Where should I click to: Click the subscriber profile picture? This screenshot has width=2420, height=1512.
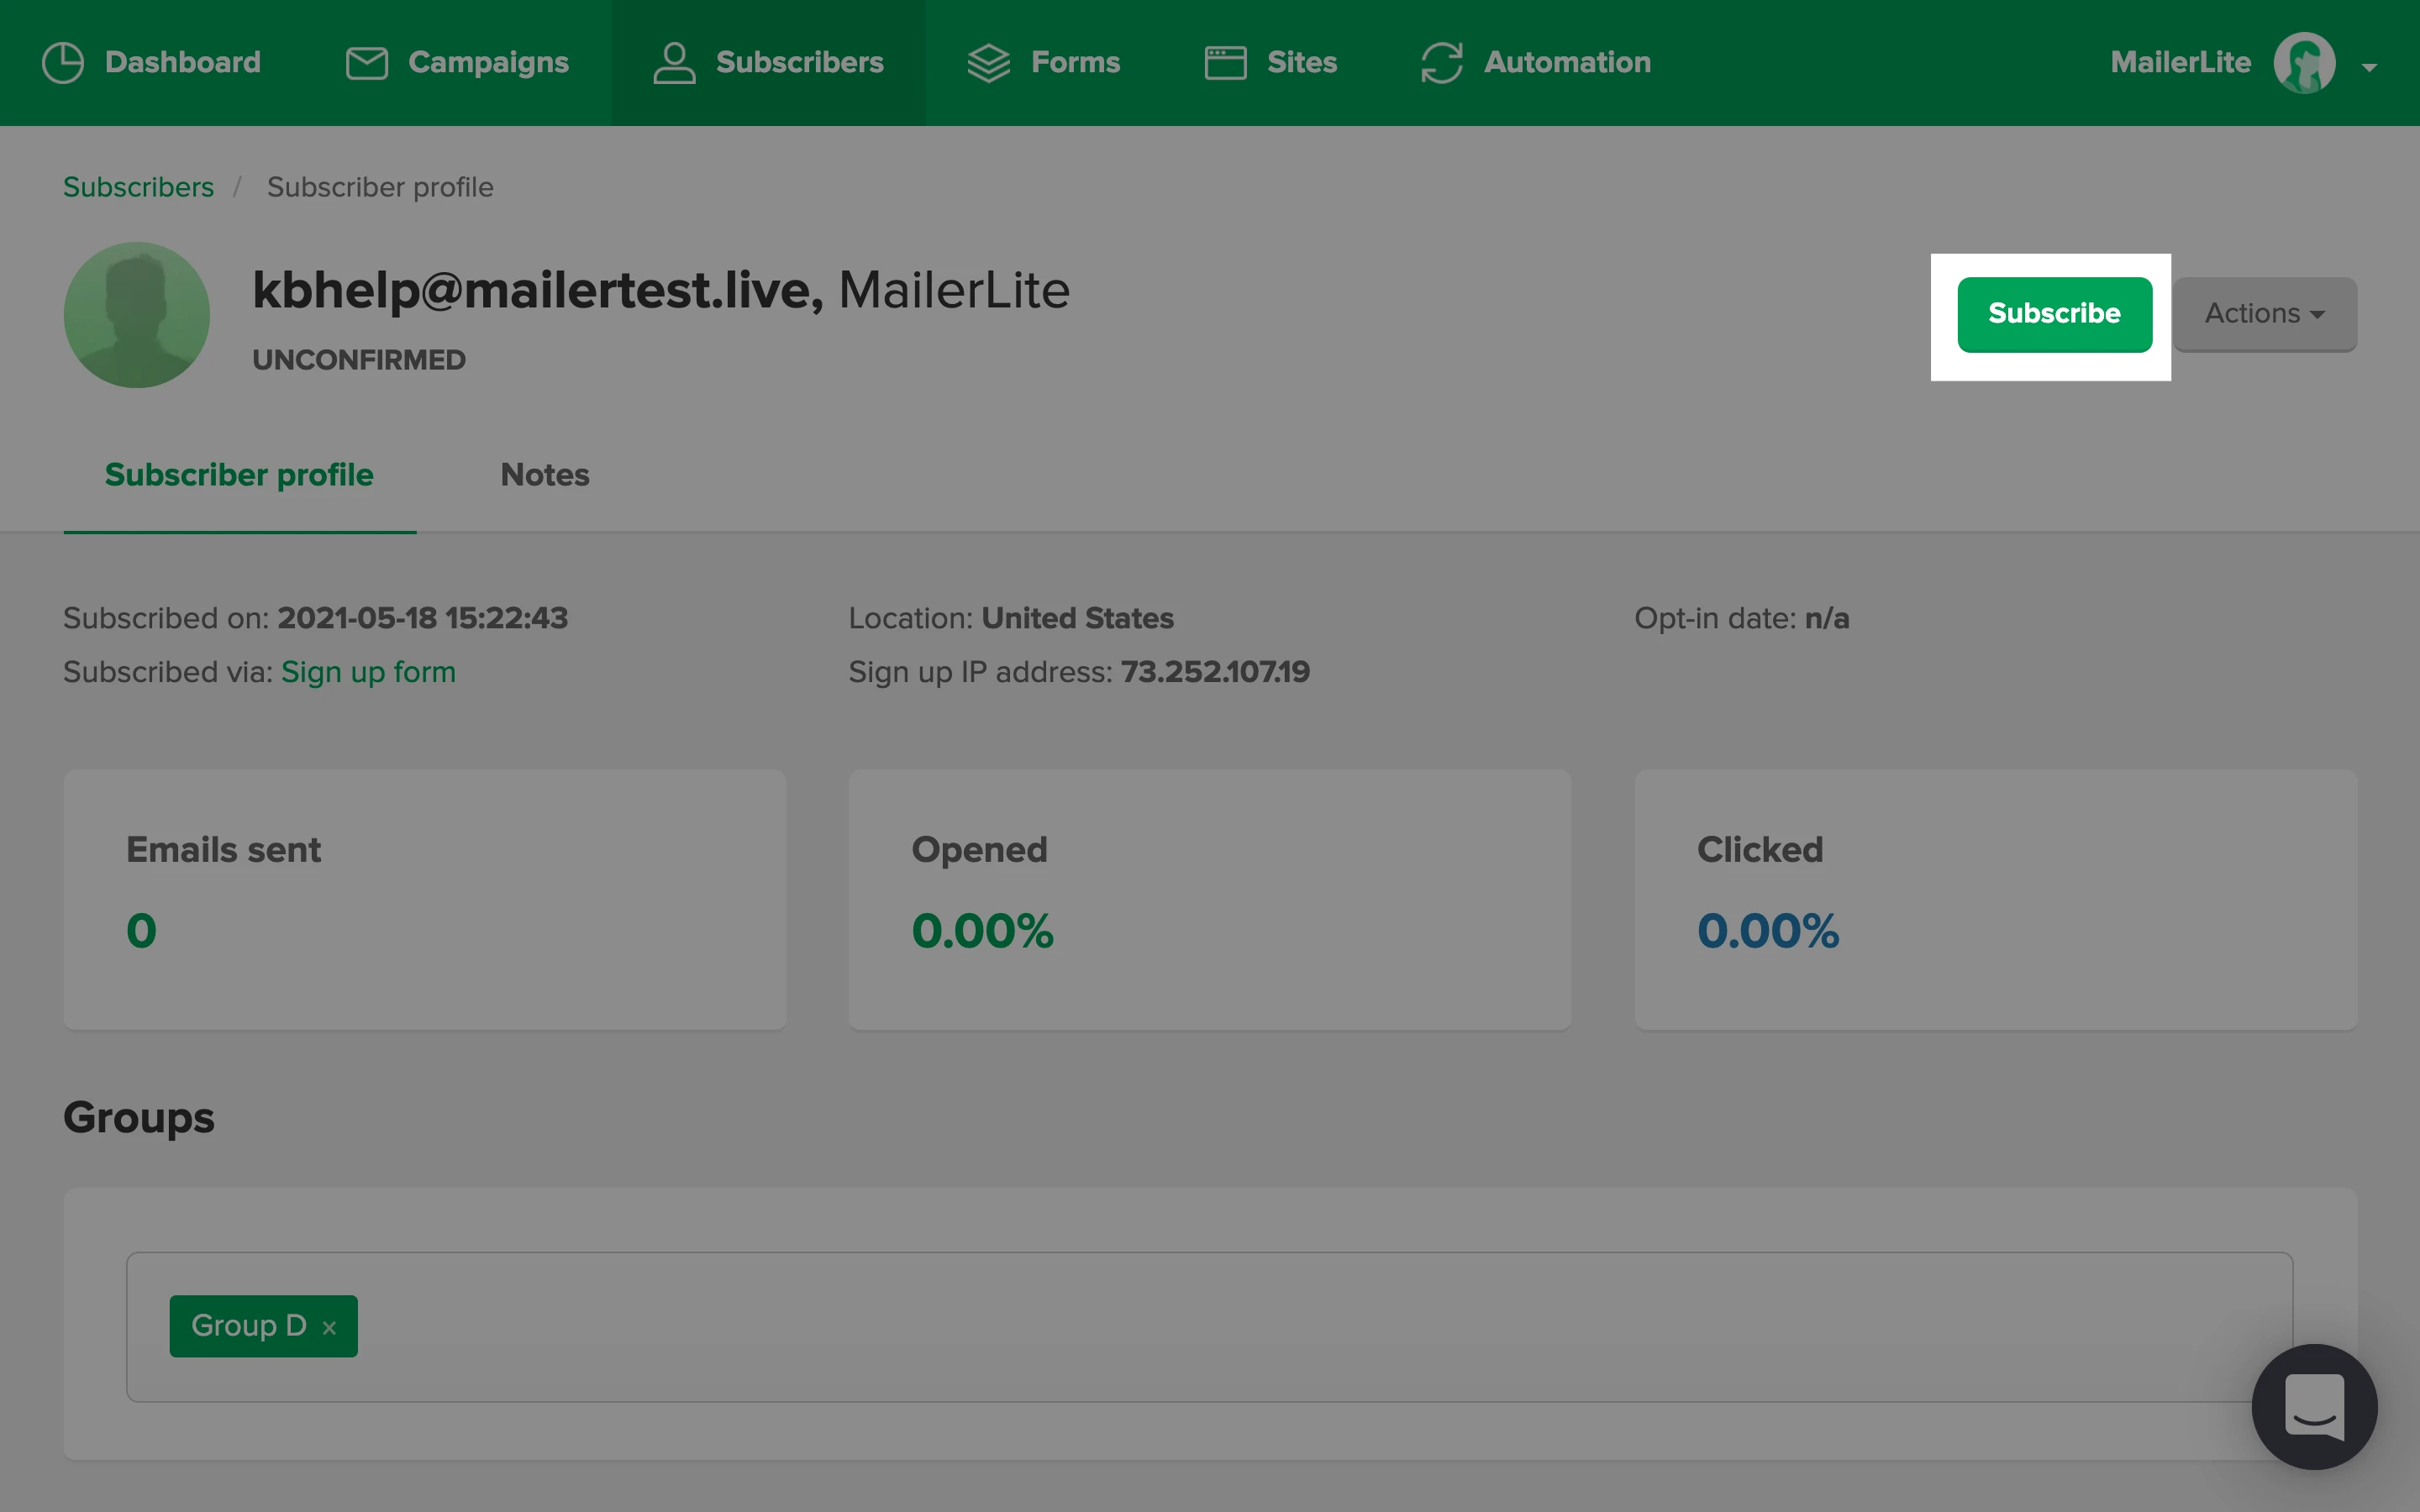(x=137, y=315)
